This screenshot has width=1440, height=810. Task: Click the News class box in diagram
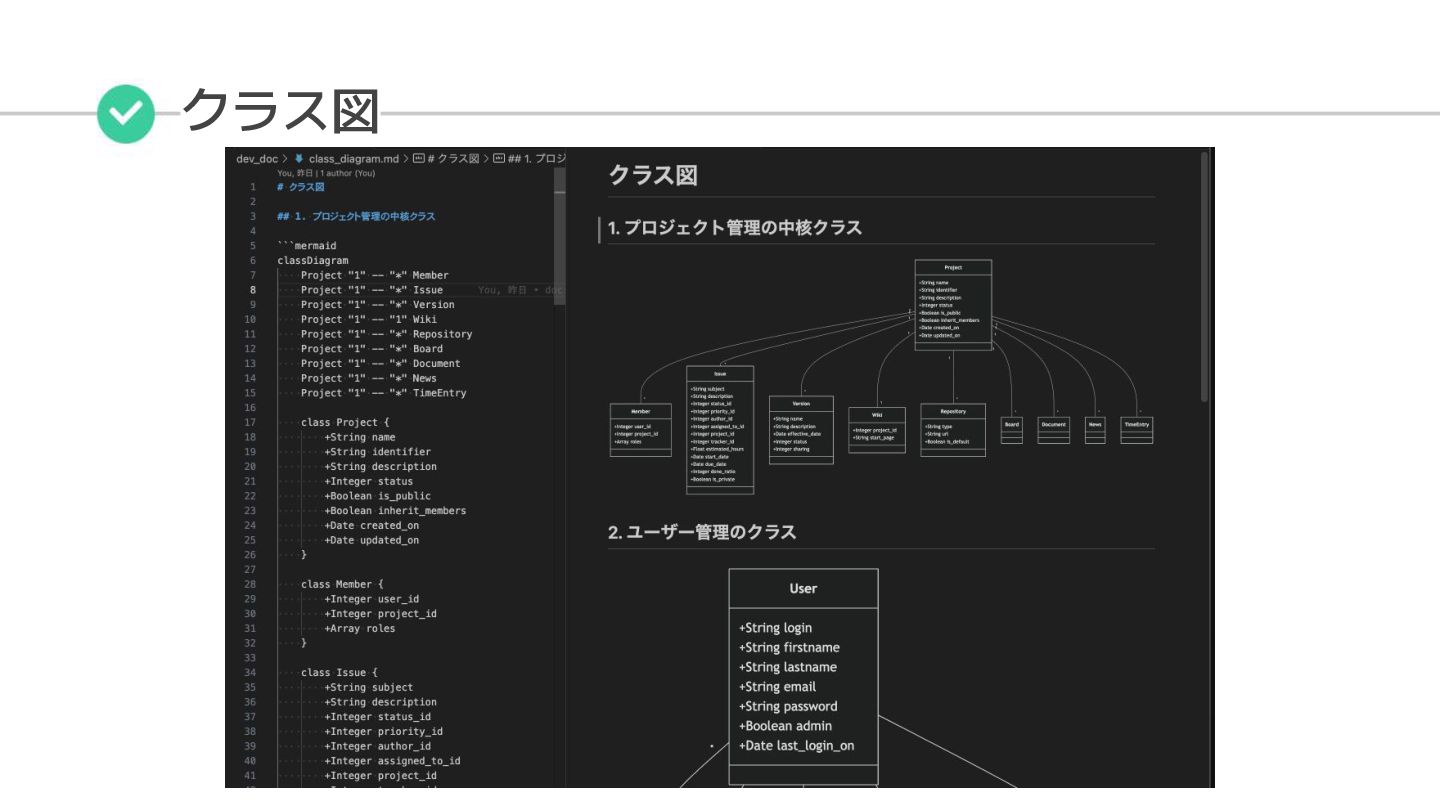(1095, 430)
